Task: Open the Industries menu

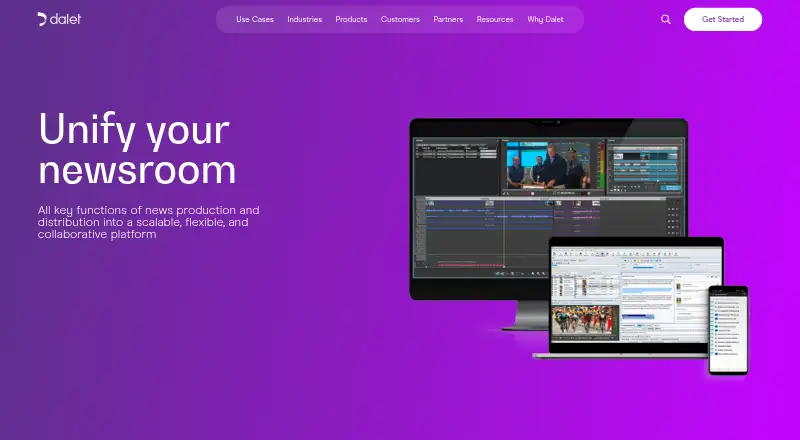Action: pos(305,19)
